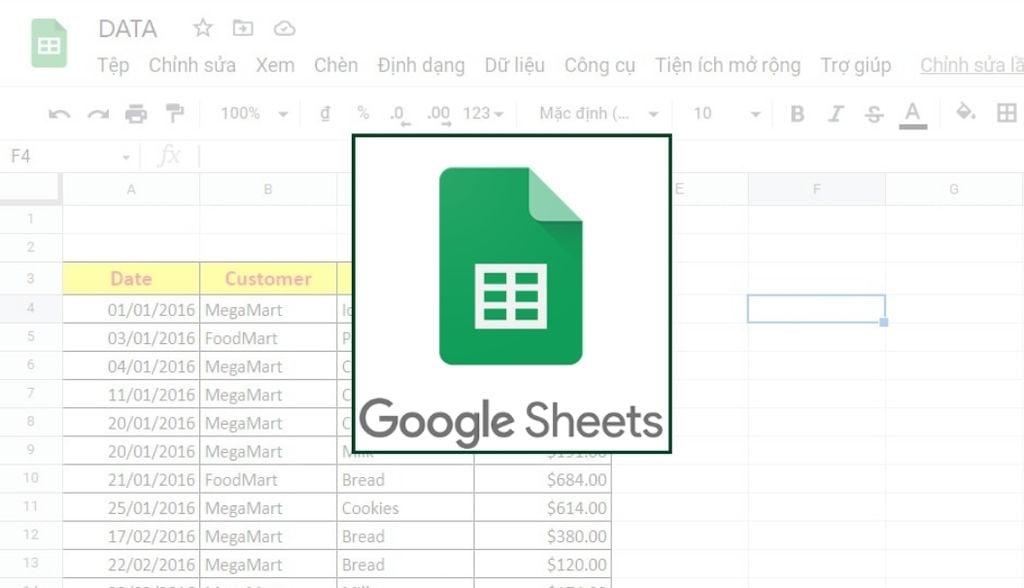
Task: Select cell with 01/01/2016
Action: coord(131,310)
